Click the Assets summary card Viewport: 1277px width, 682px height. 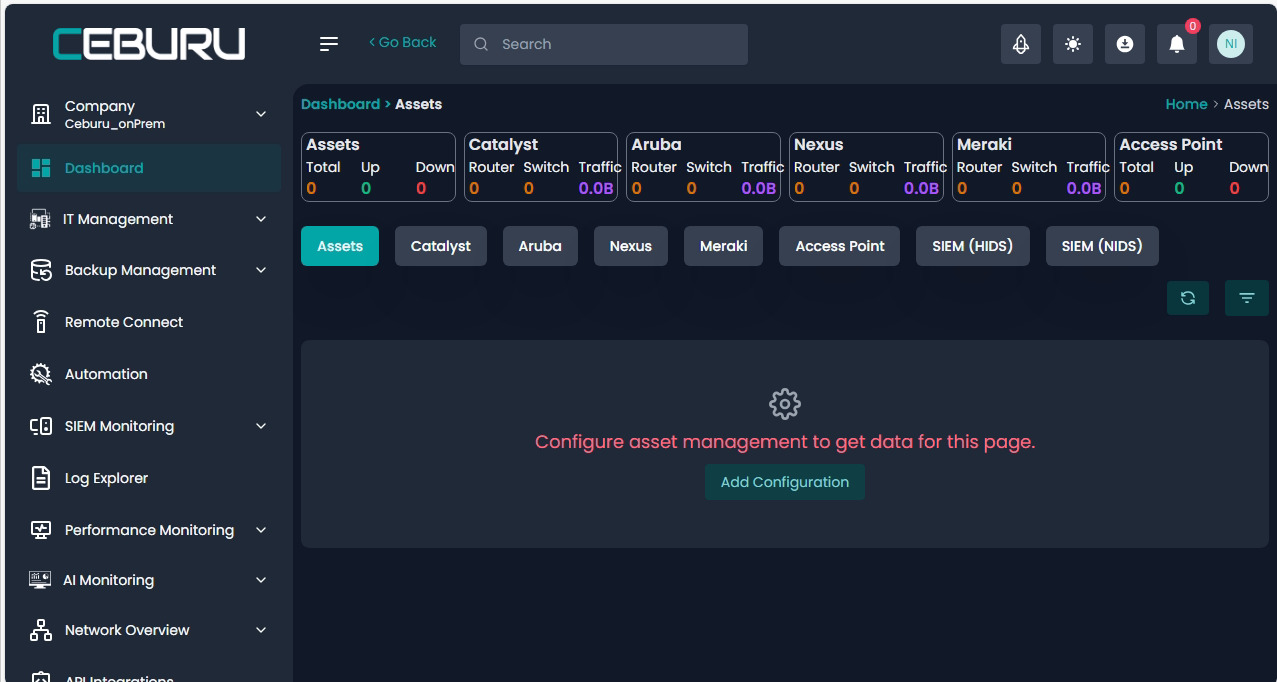[378, 167]
